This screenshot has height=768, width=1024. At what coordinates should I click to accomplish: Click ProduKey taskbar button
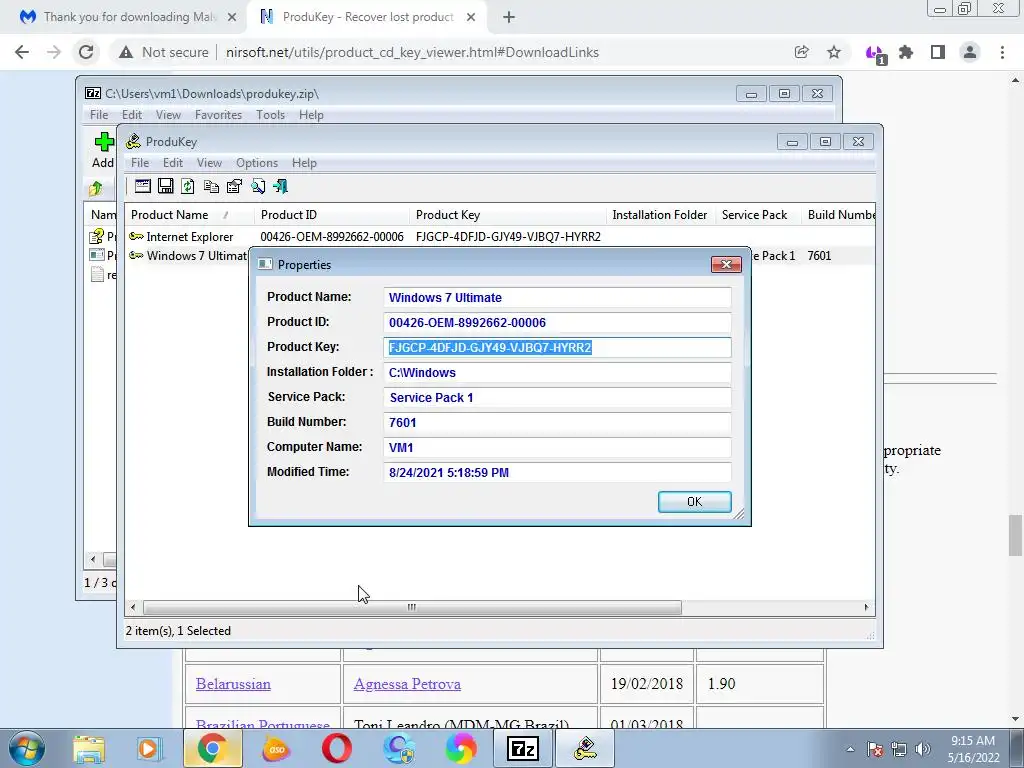tap(585, 748)
